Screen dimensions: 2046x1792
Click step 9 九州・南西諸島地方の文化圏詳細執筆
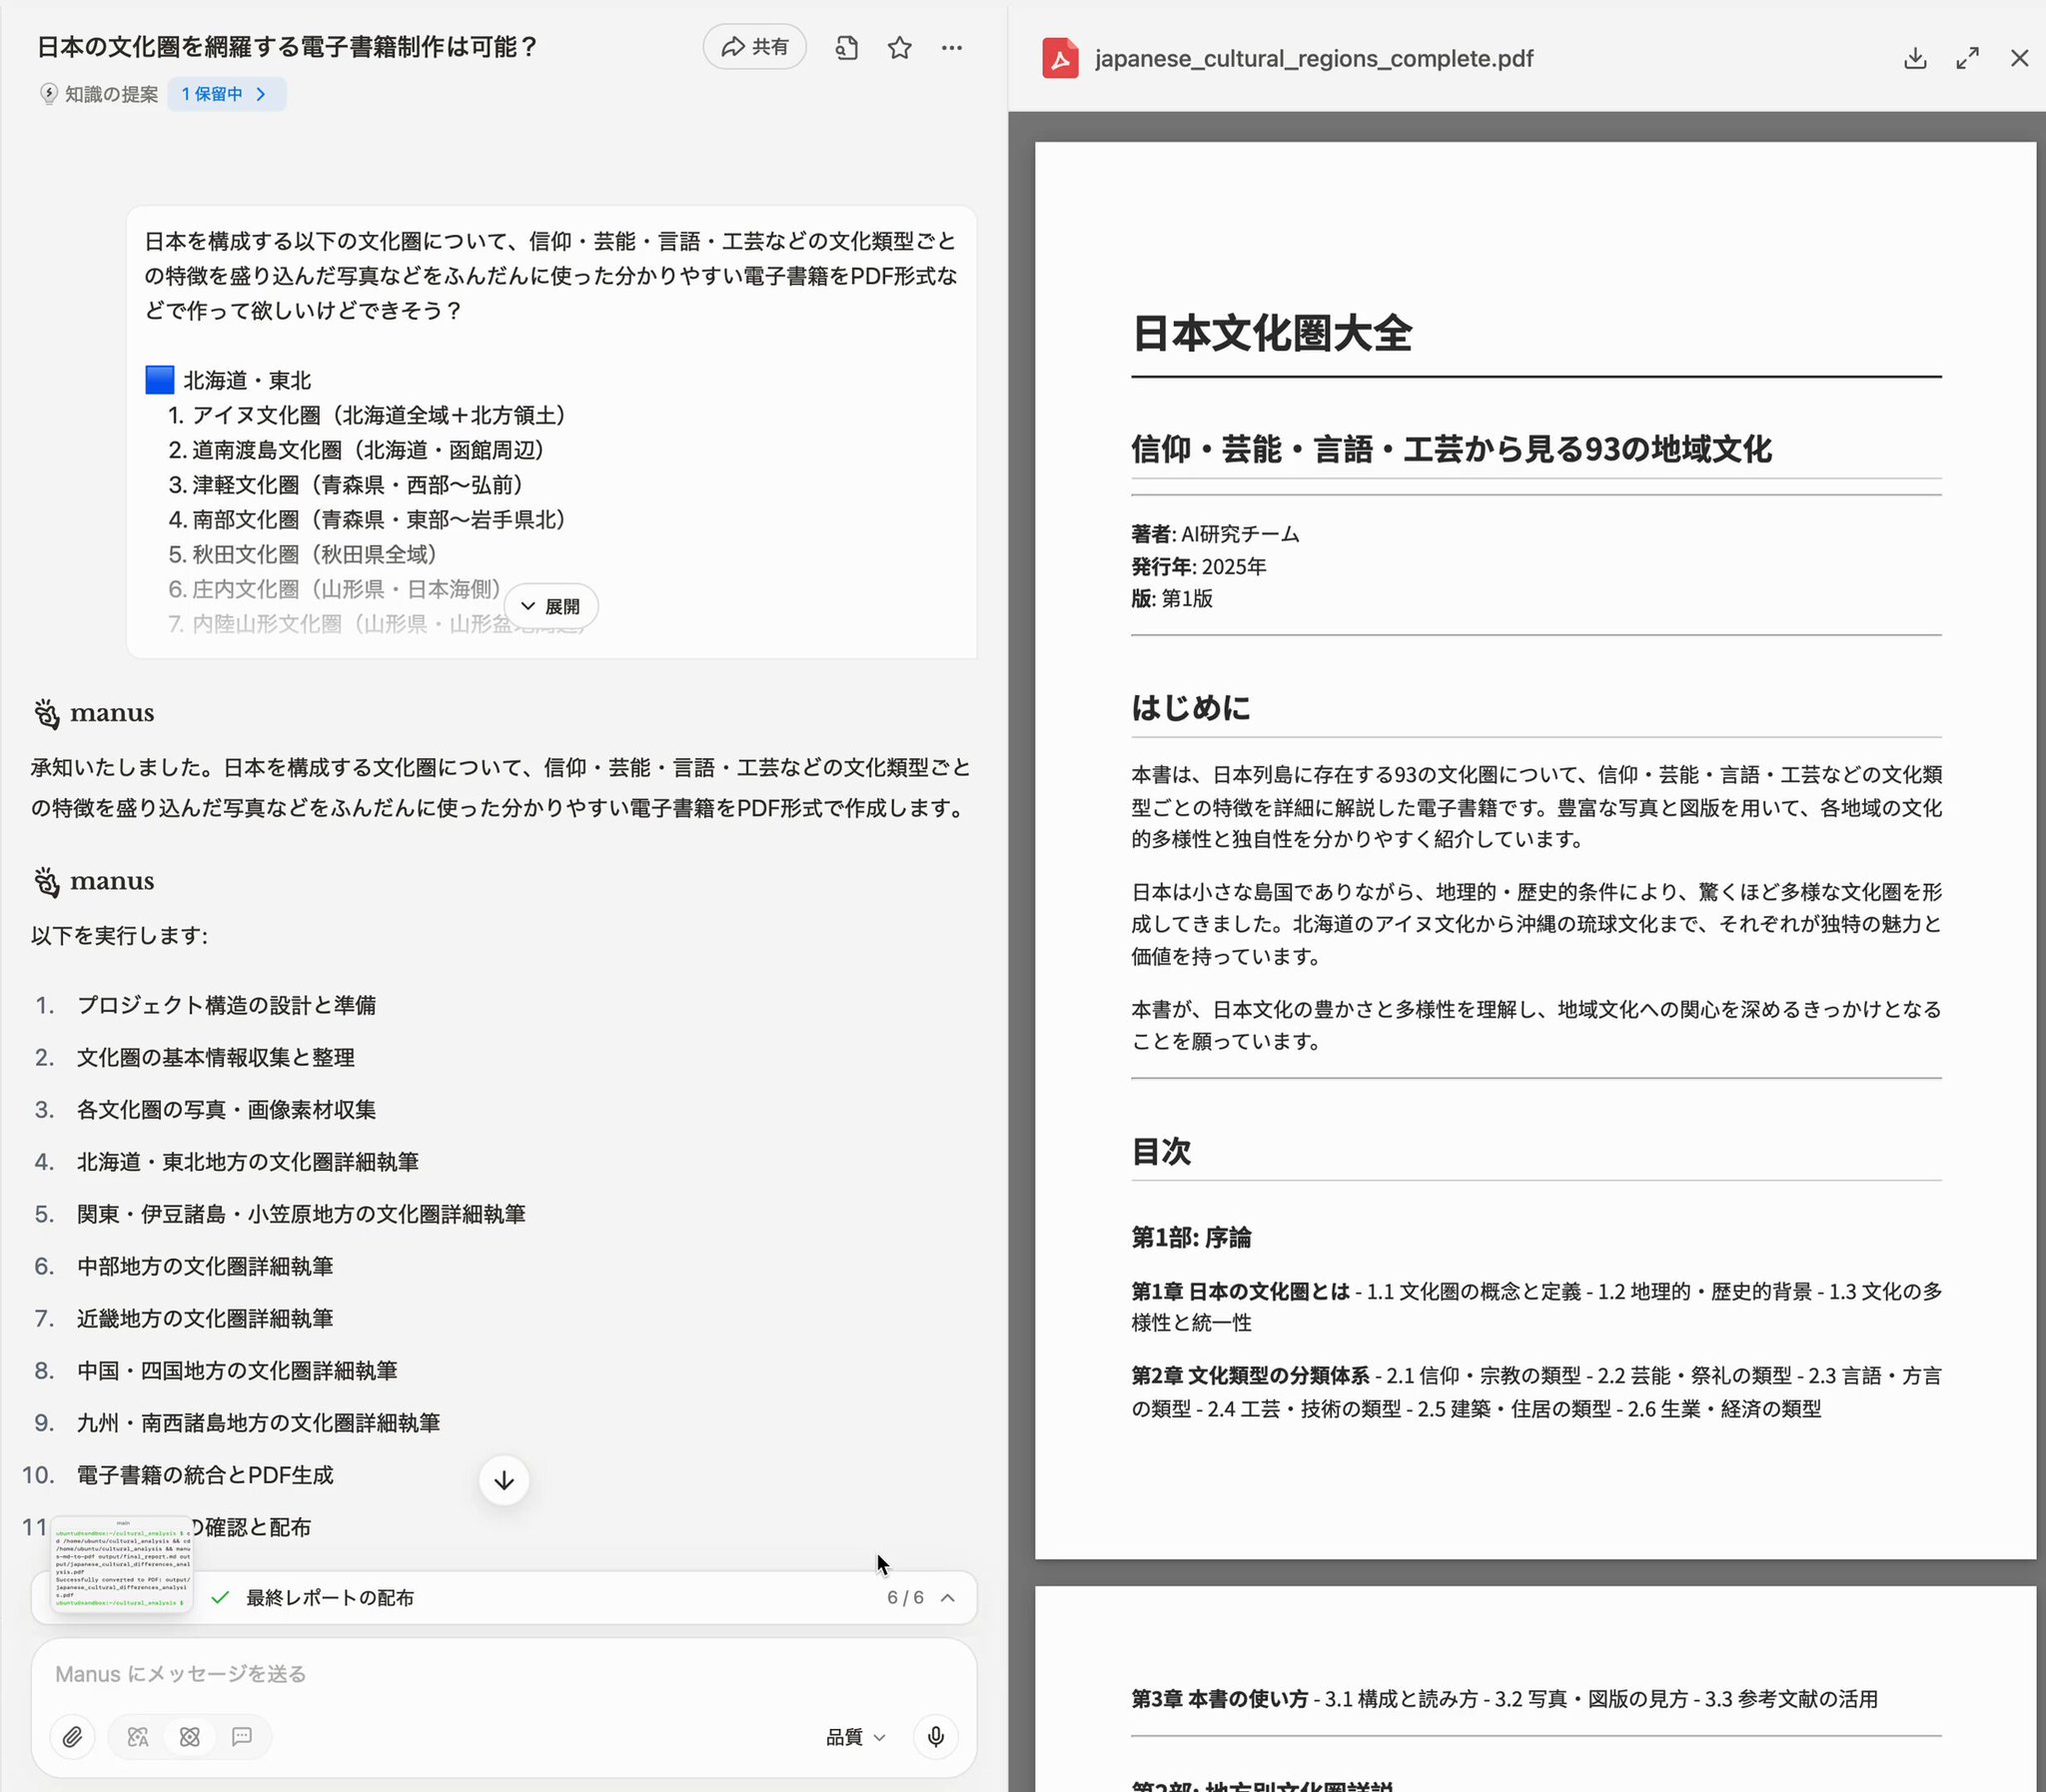point(258,1422)
